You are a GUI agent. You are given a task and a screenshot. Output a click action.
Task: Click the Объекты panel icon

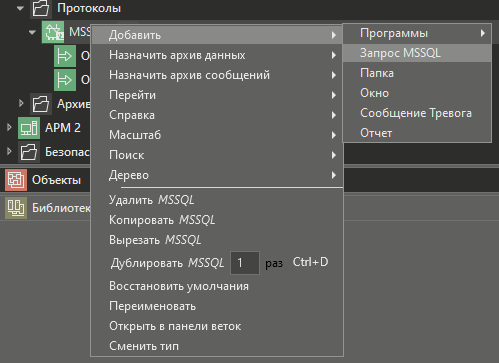pyautogui.click(x=16, y=180)
